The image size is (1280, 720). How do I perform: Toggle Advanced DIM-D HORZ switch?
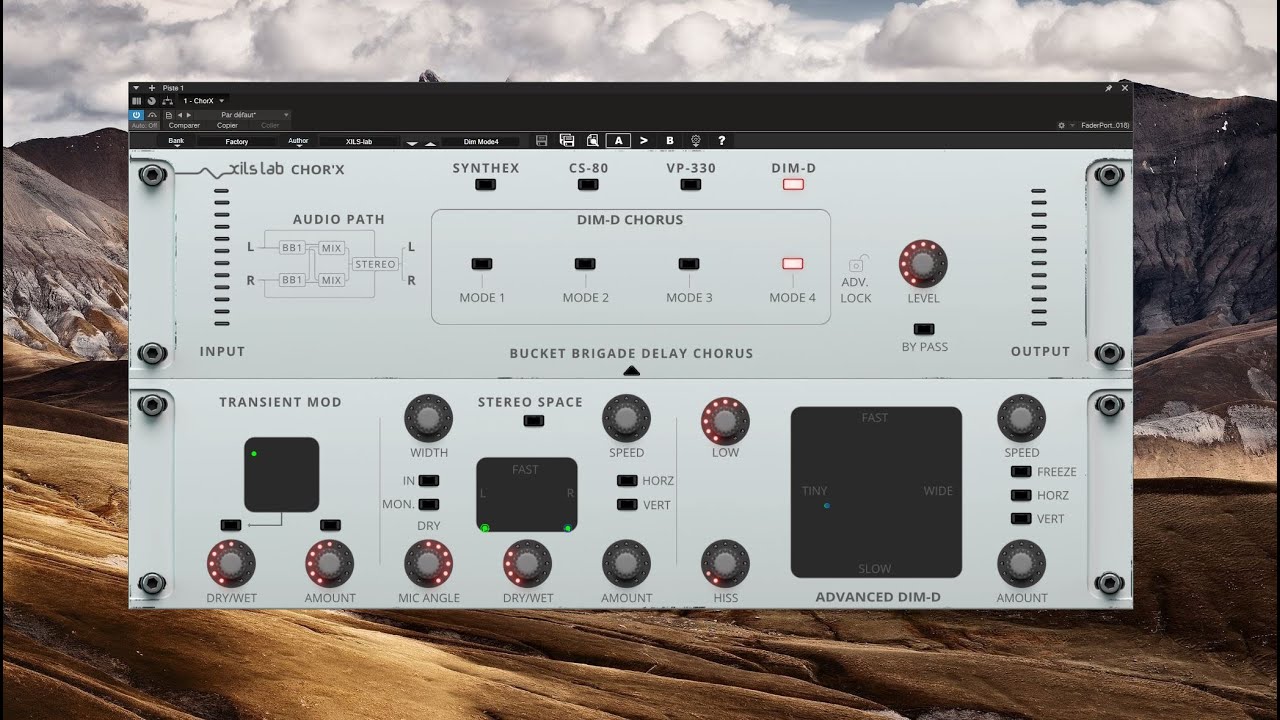(1021, 495)
